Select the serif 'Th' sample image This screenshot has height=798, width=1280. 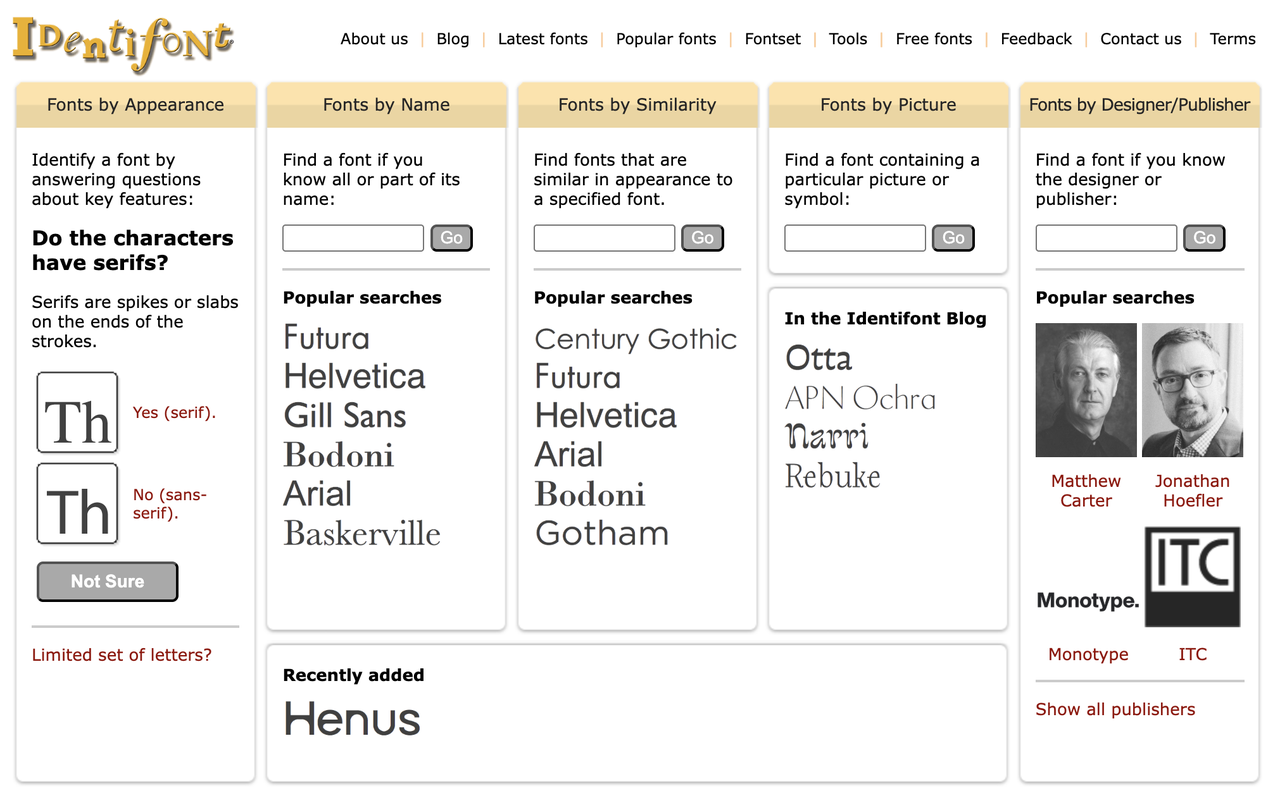[77, 413]
